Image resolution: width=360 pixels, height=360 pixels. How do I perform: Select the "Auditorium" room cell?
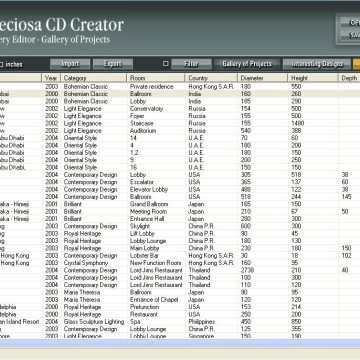point(143,131)
